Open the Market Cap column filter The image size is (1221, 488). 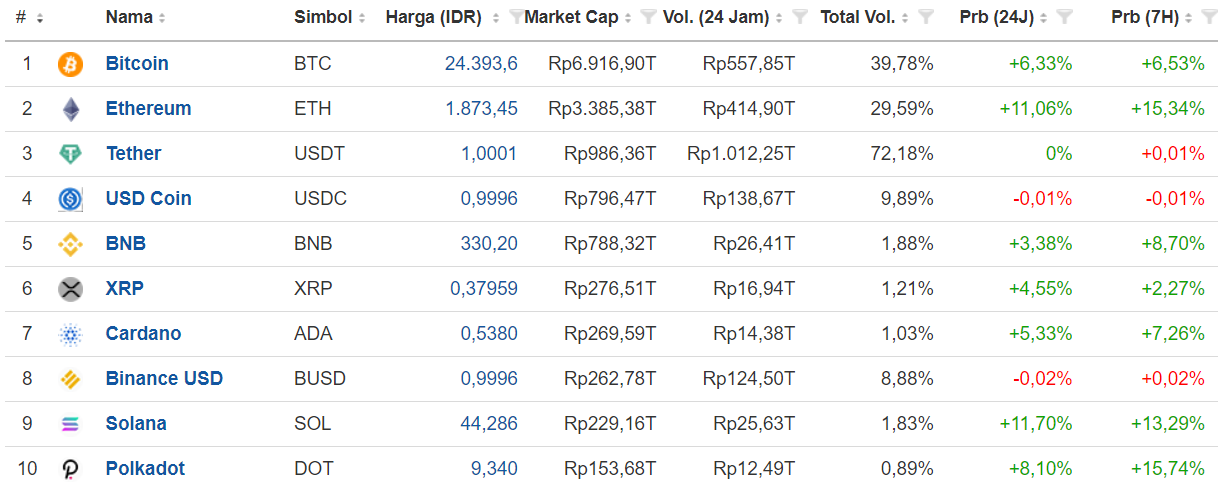tap(648, 17)
